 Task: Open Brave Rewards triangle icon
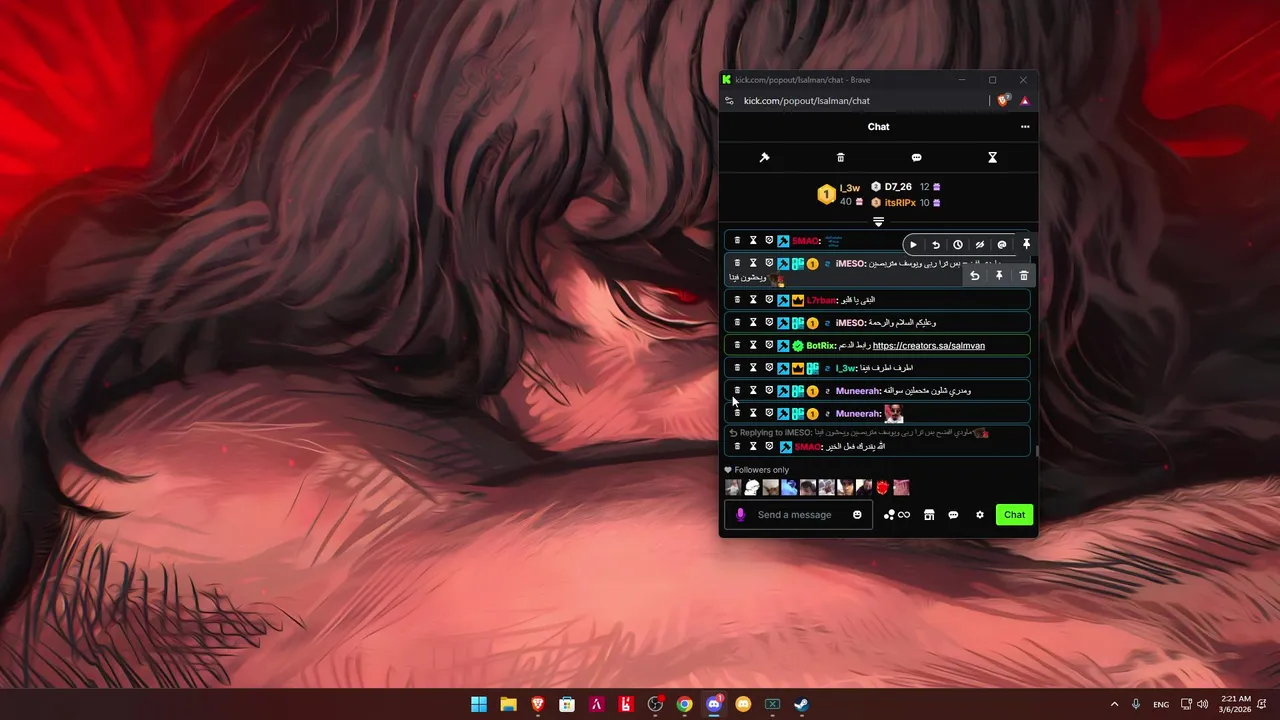1025,101
